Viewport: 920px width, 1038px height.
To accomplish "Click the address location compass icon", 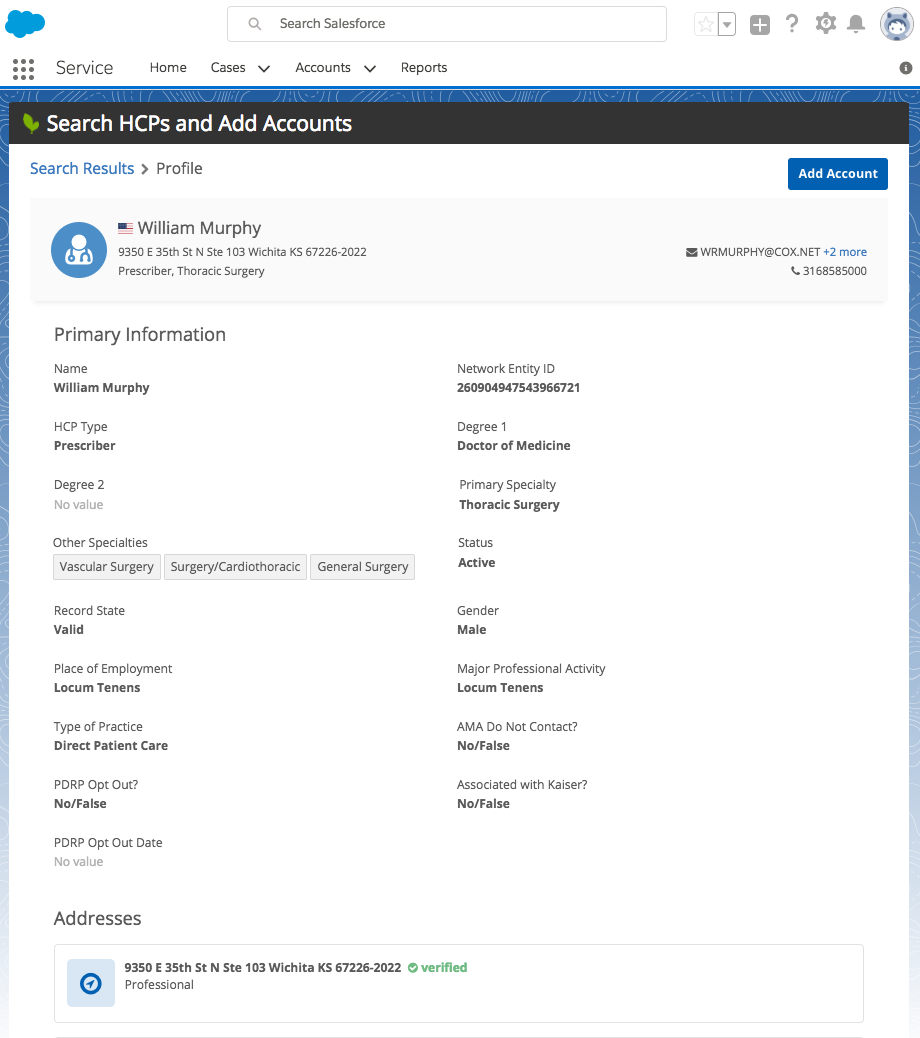I will point(91,984).
